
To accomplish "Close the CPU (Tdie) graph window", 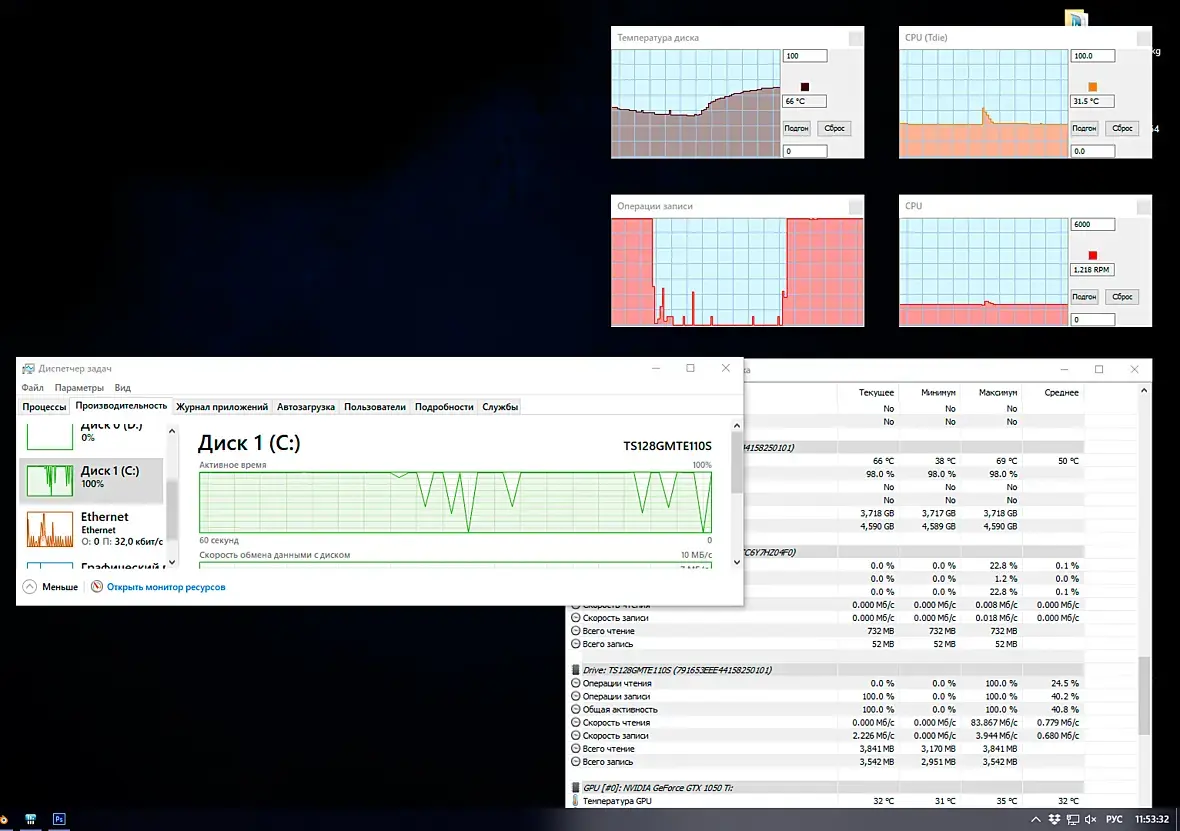I will click(1144, 38).
